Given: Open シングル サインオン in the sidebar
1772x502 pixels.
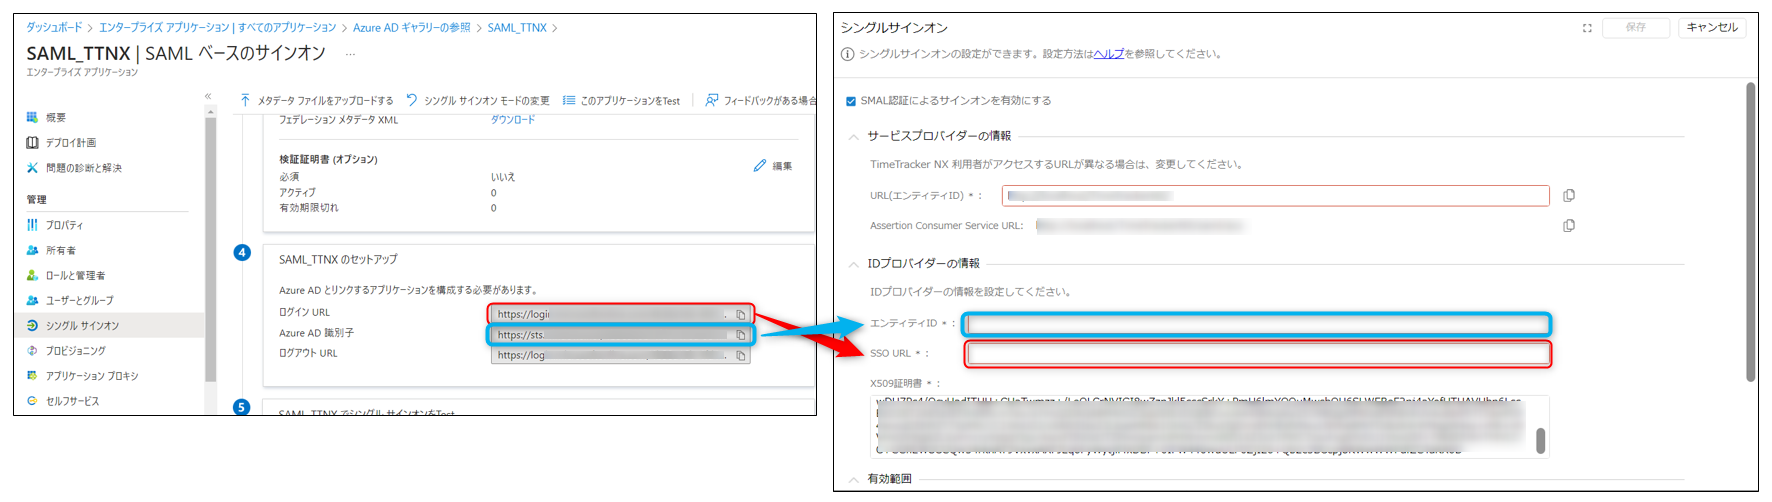Looking at the screenshot, I should point(82,326).
